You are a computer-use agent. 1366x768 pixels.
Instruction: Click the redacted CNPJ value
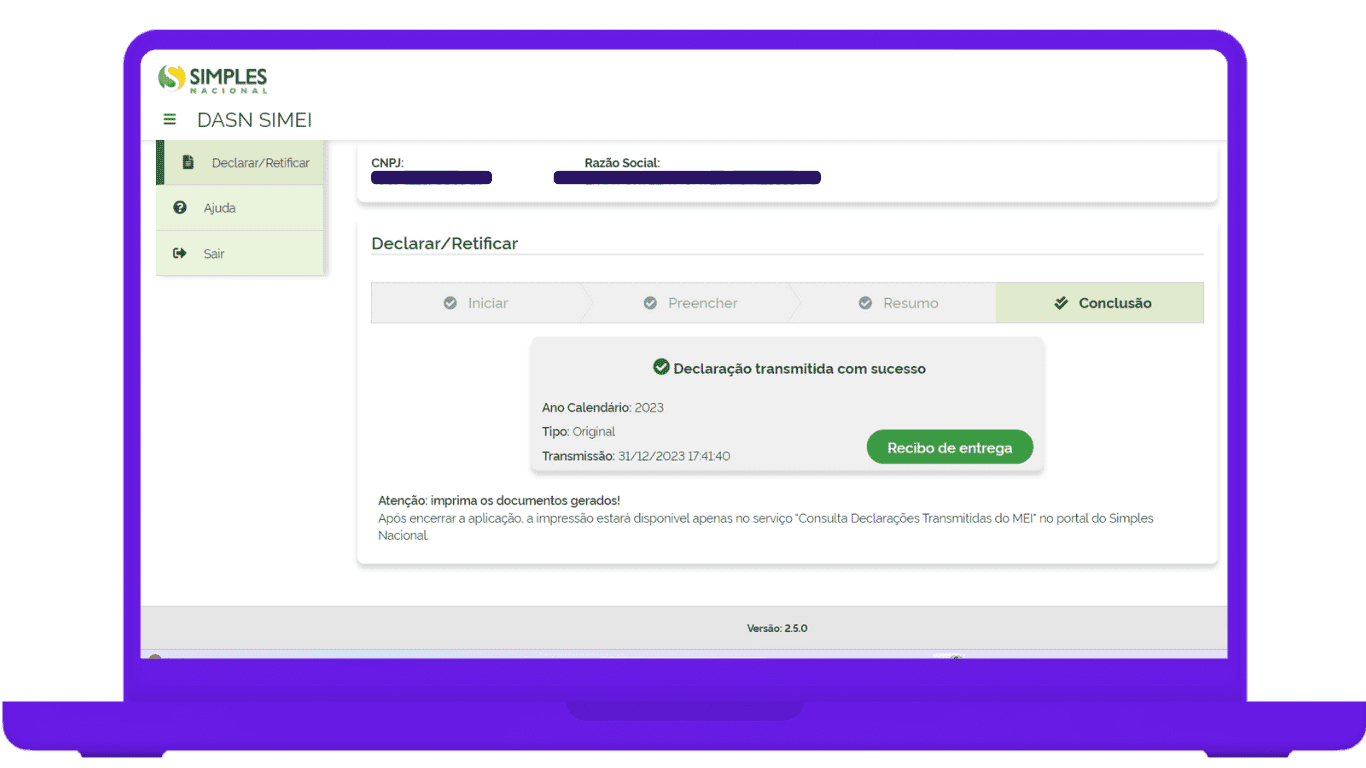(x=431, y=178)
